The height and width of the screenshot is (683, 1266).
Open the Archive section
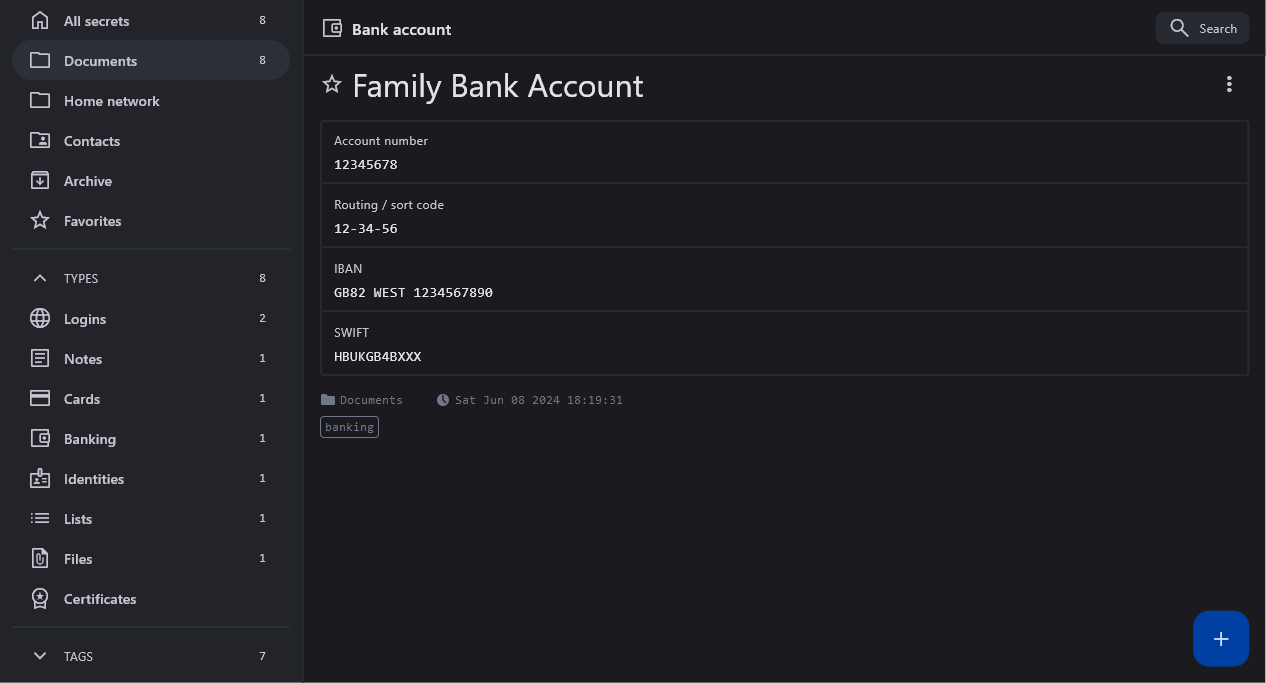87,181
